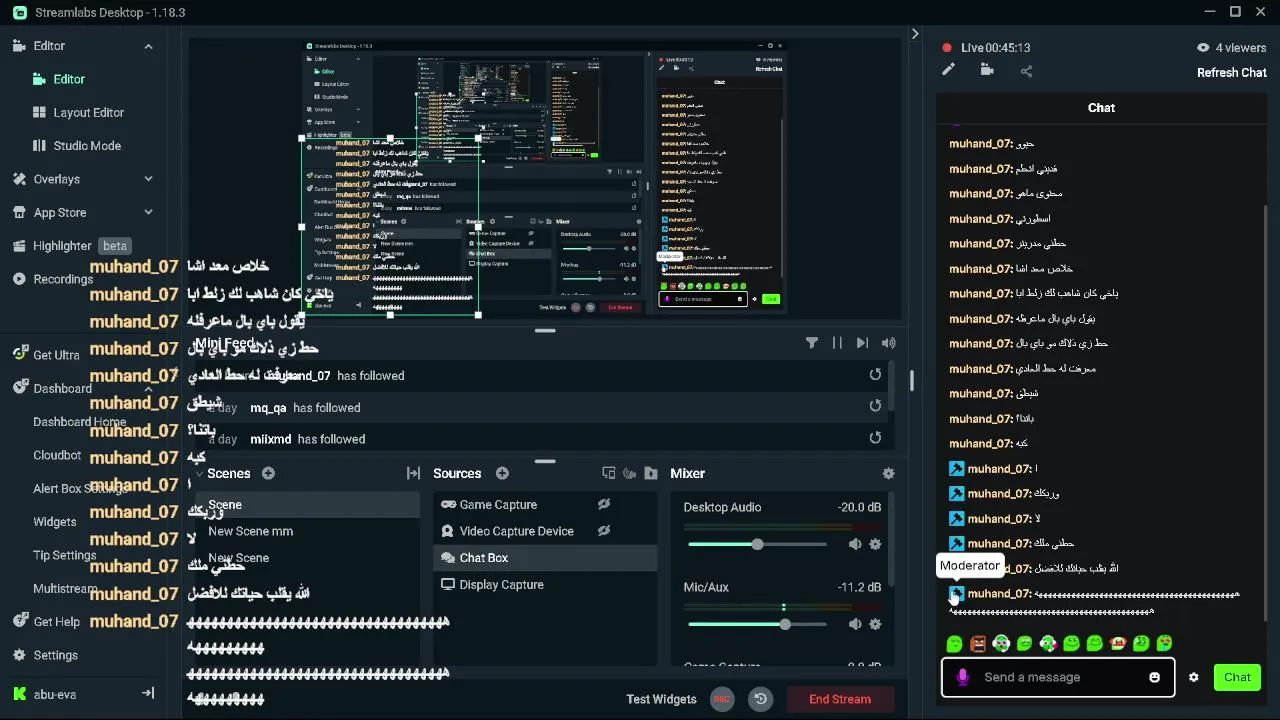Toggle the replay buffer button
The width and height of the screenshot is (1280, 720).
(x=761, y=699)
